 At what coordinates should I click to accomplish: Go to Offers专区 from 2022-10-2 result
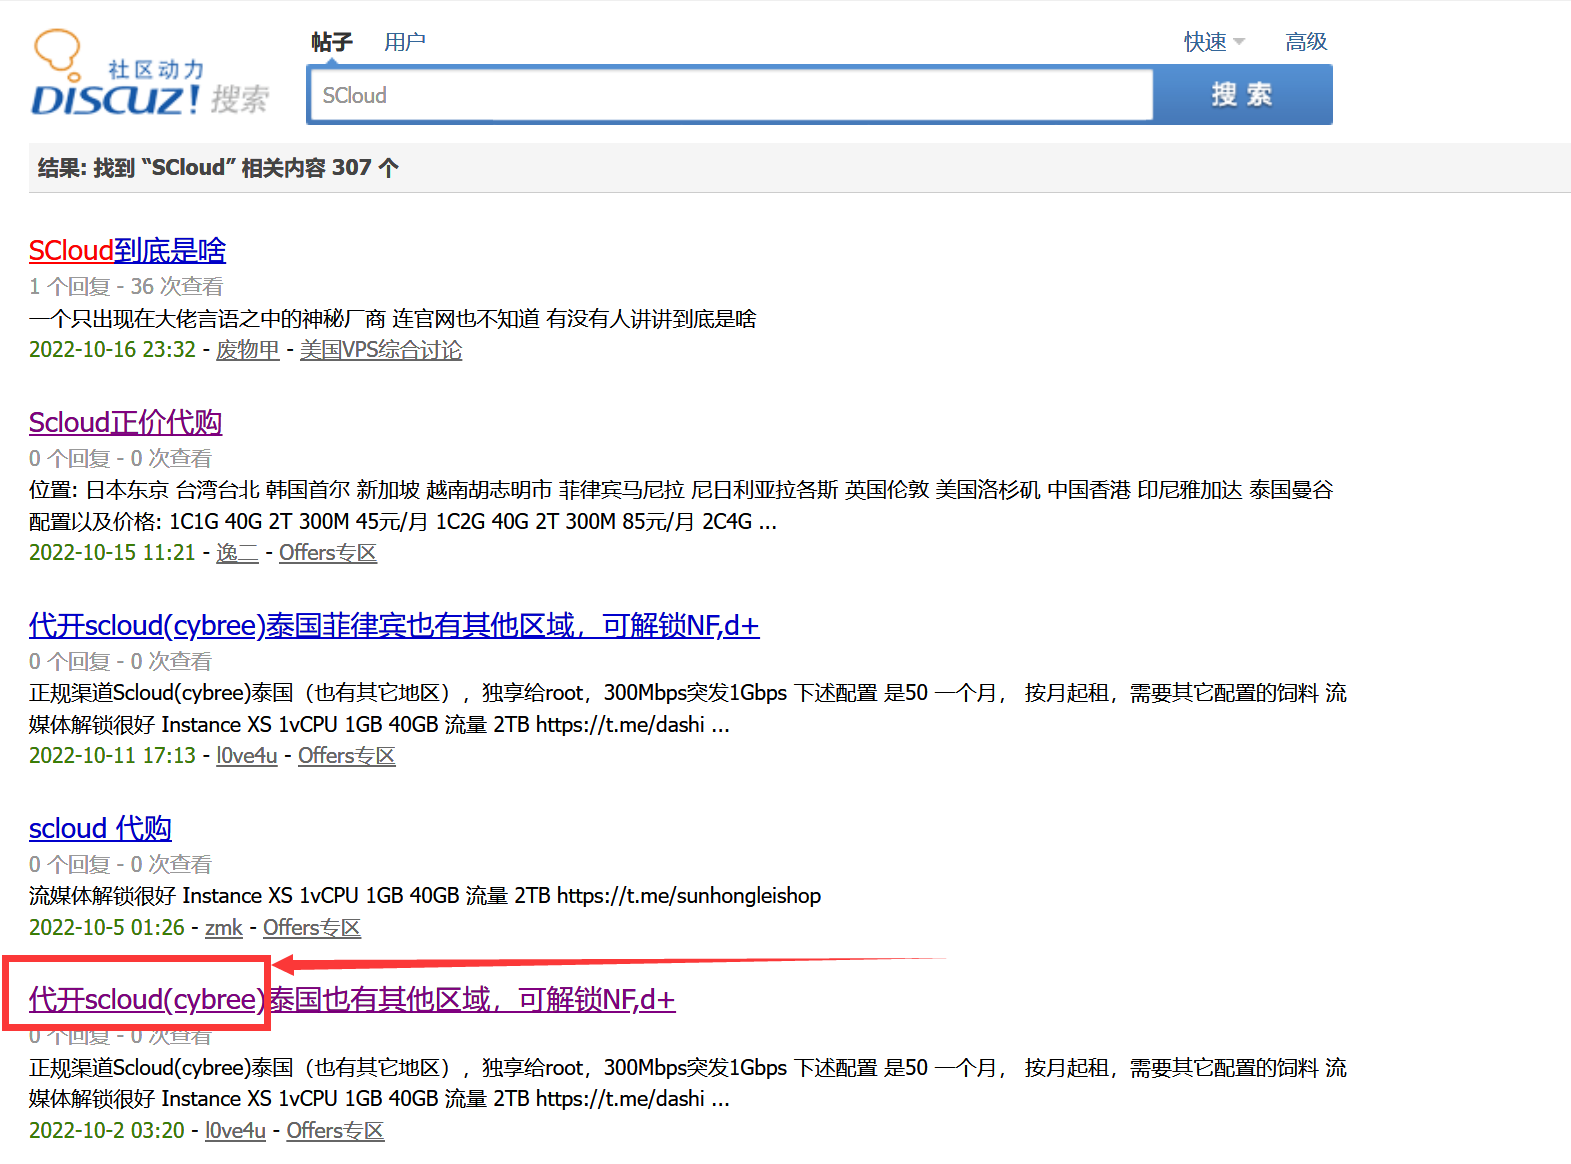335,1131
